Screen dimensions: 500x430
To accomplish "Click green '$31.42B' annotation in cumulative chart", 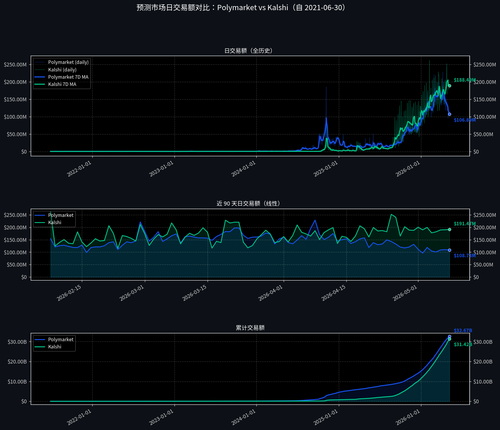I will [x=463, y=344].
